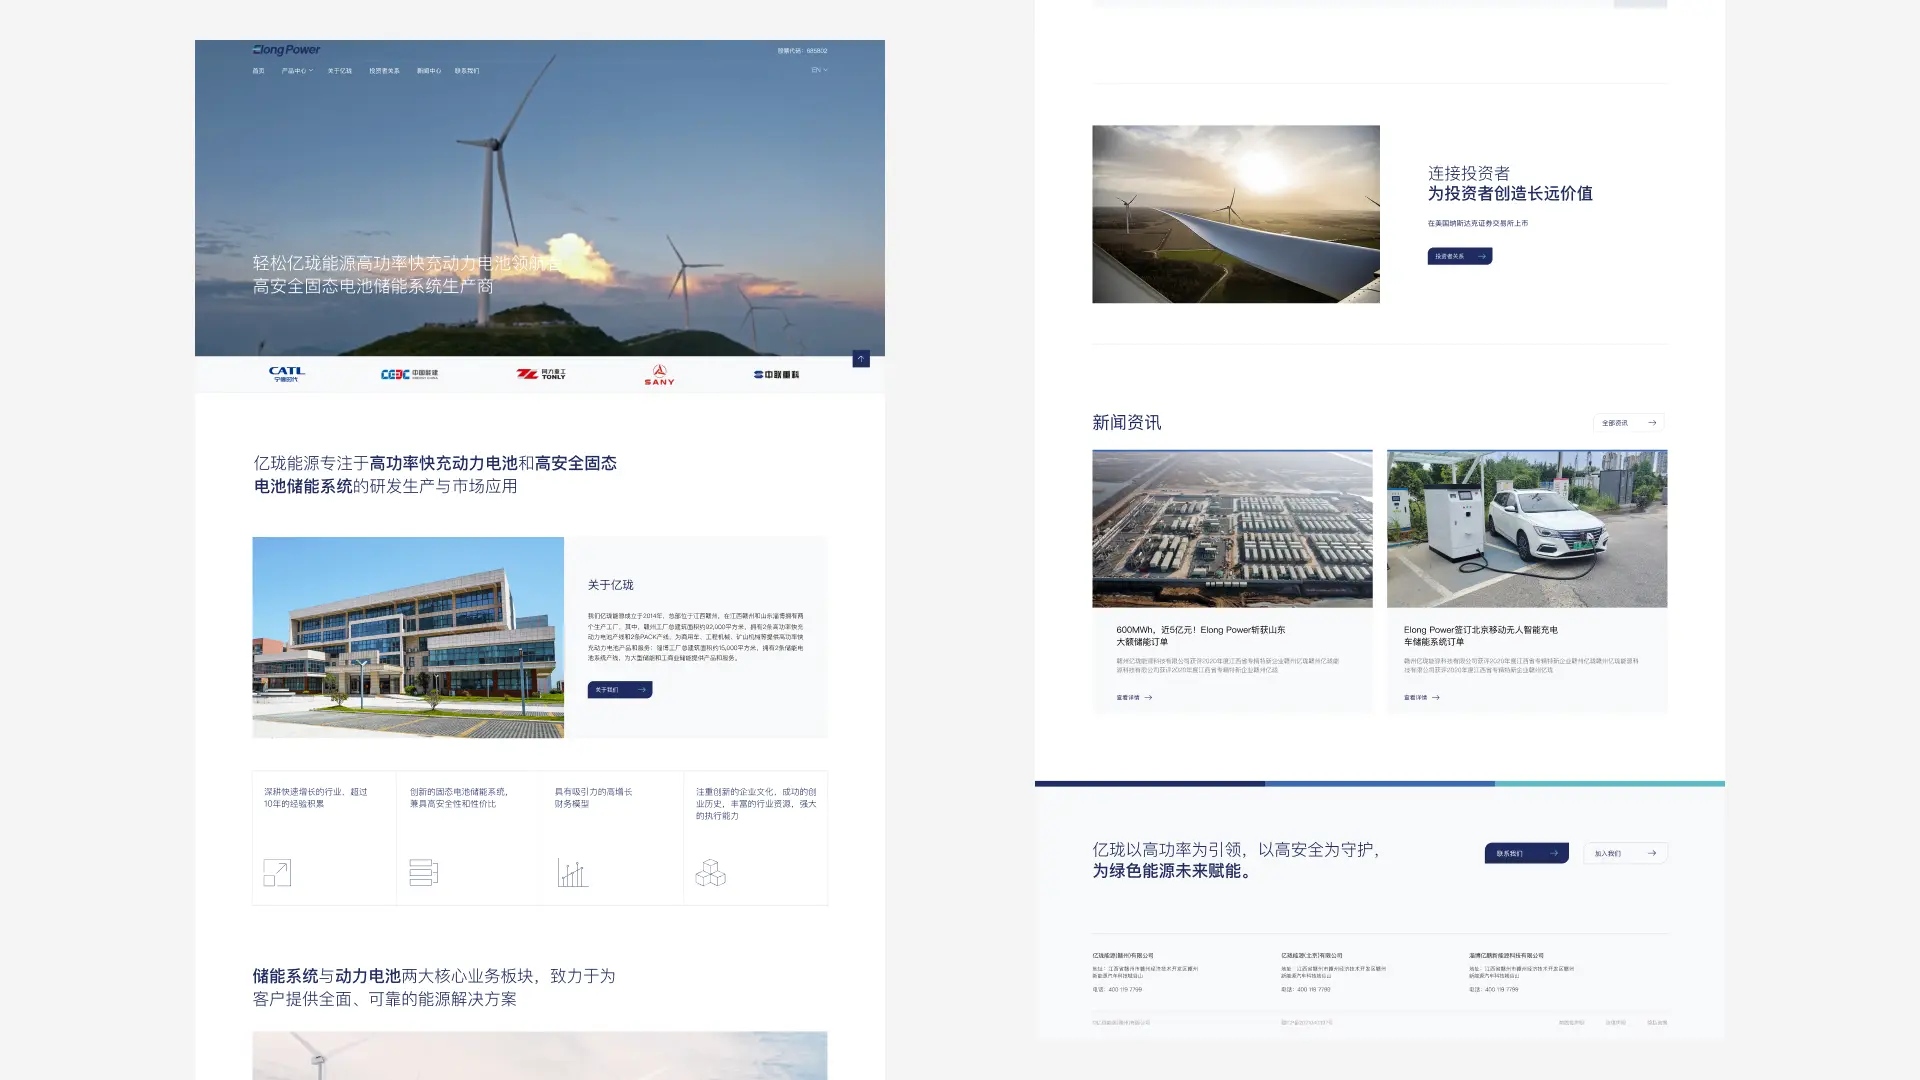Click the 投资者关系 button beside wind blade image
1920x1080 pixels.
[1459, 256]
